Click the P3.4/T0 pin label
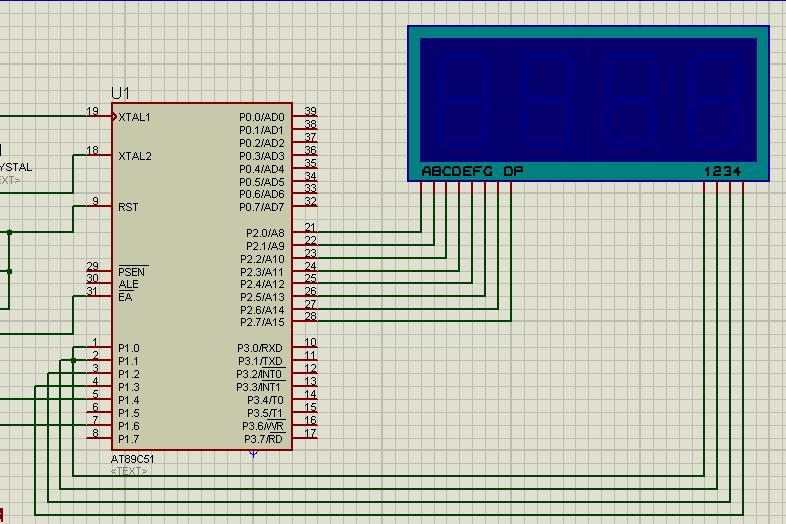This screenshot has width=786, height=524. coord(265,400)
